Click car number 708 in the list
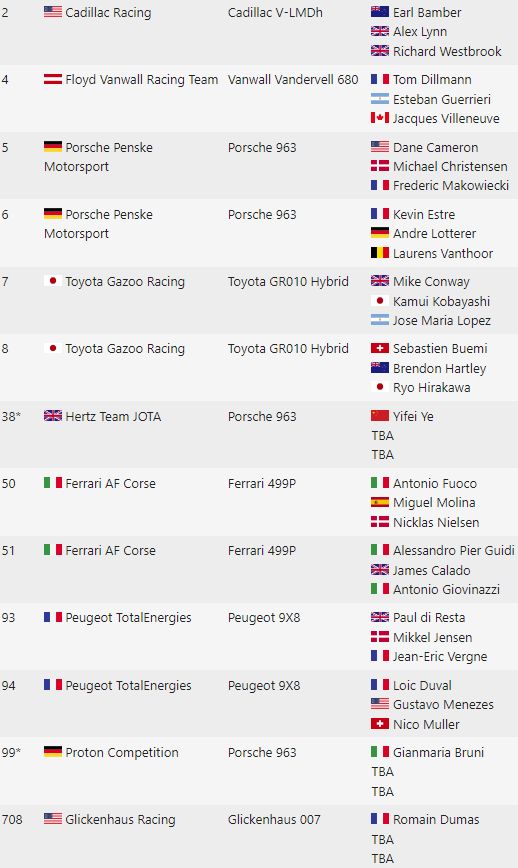The height and width of the screenshot is (868, 518). (12, 819)
